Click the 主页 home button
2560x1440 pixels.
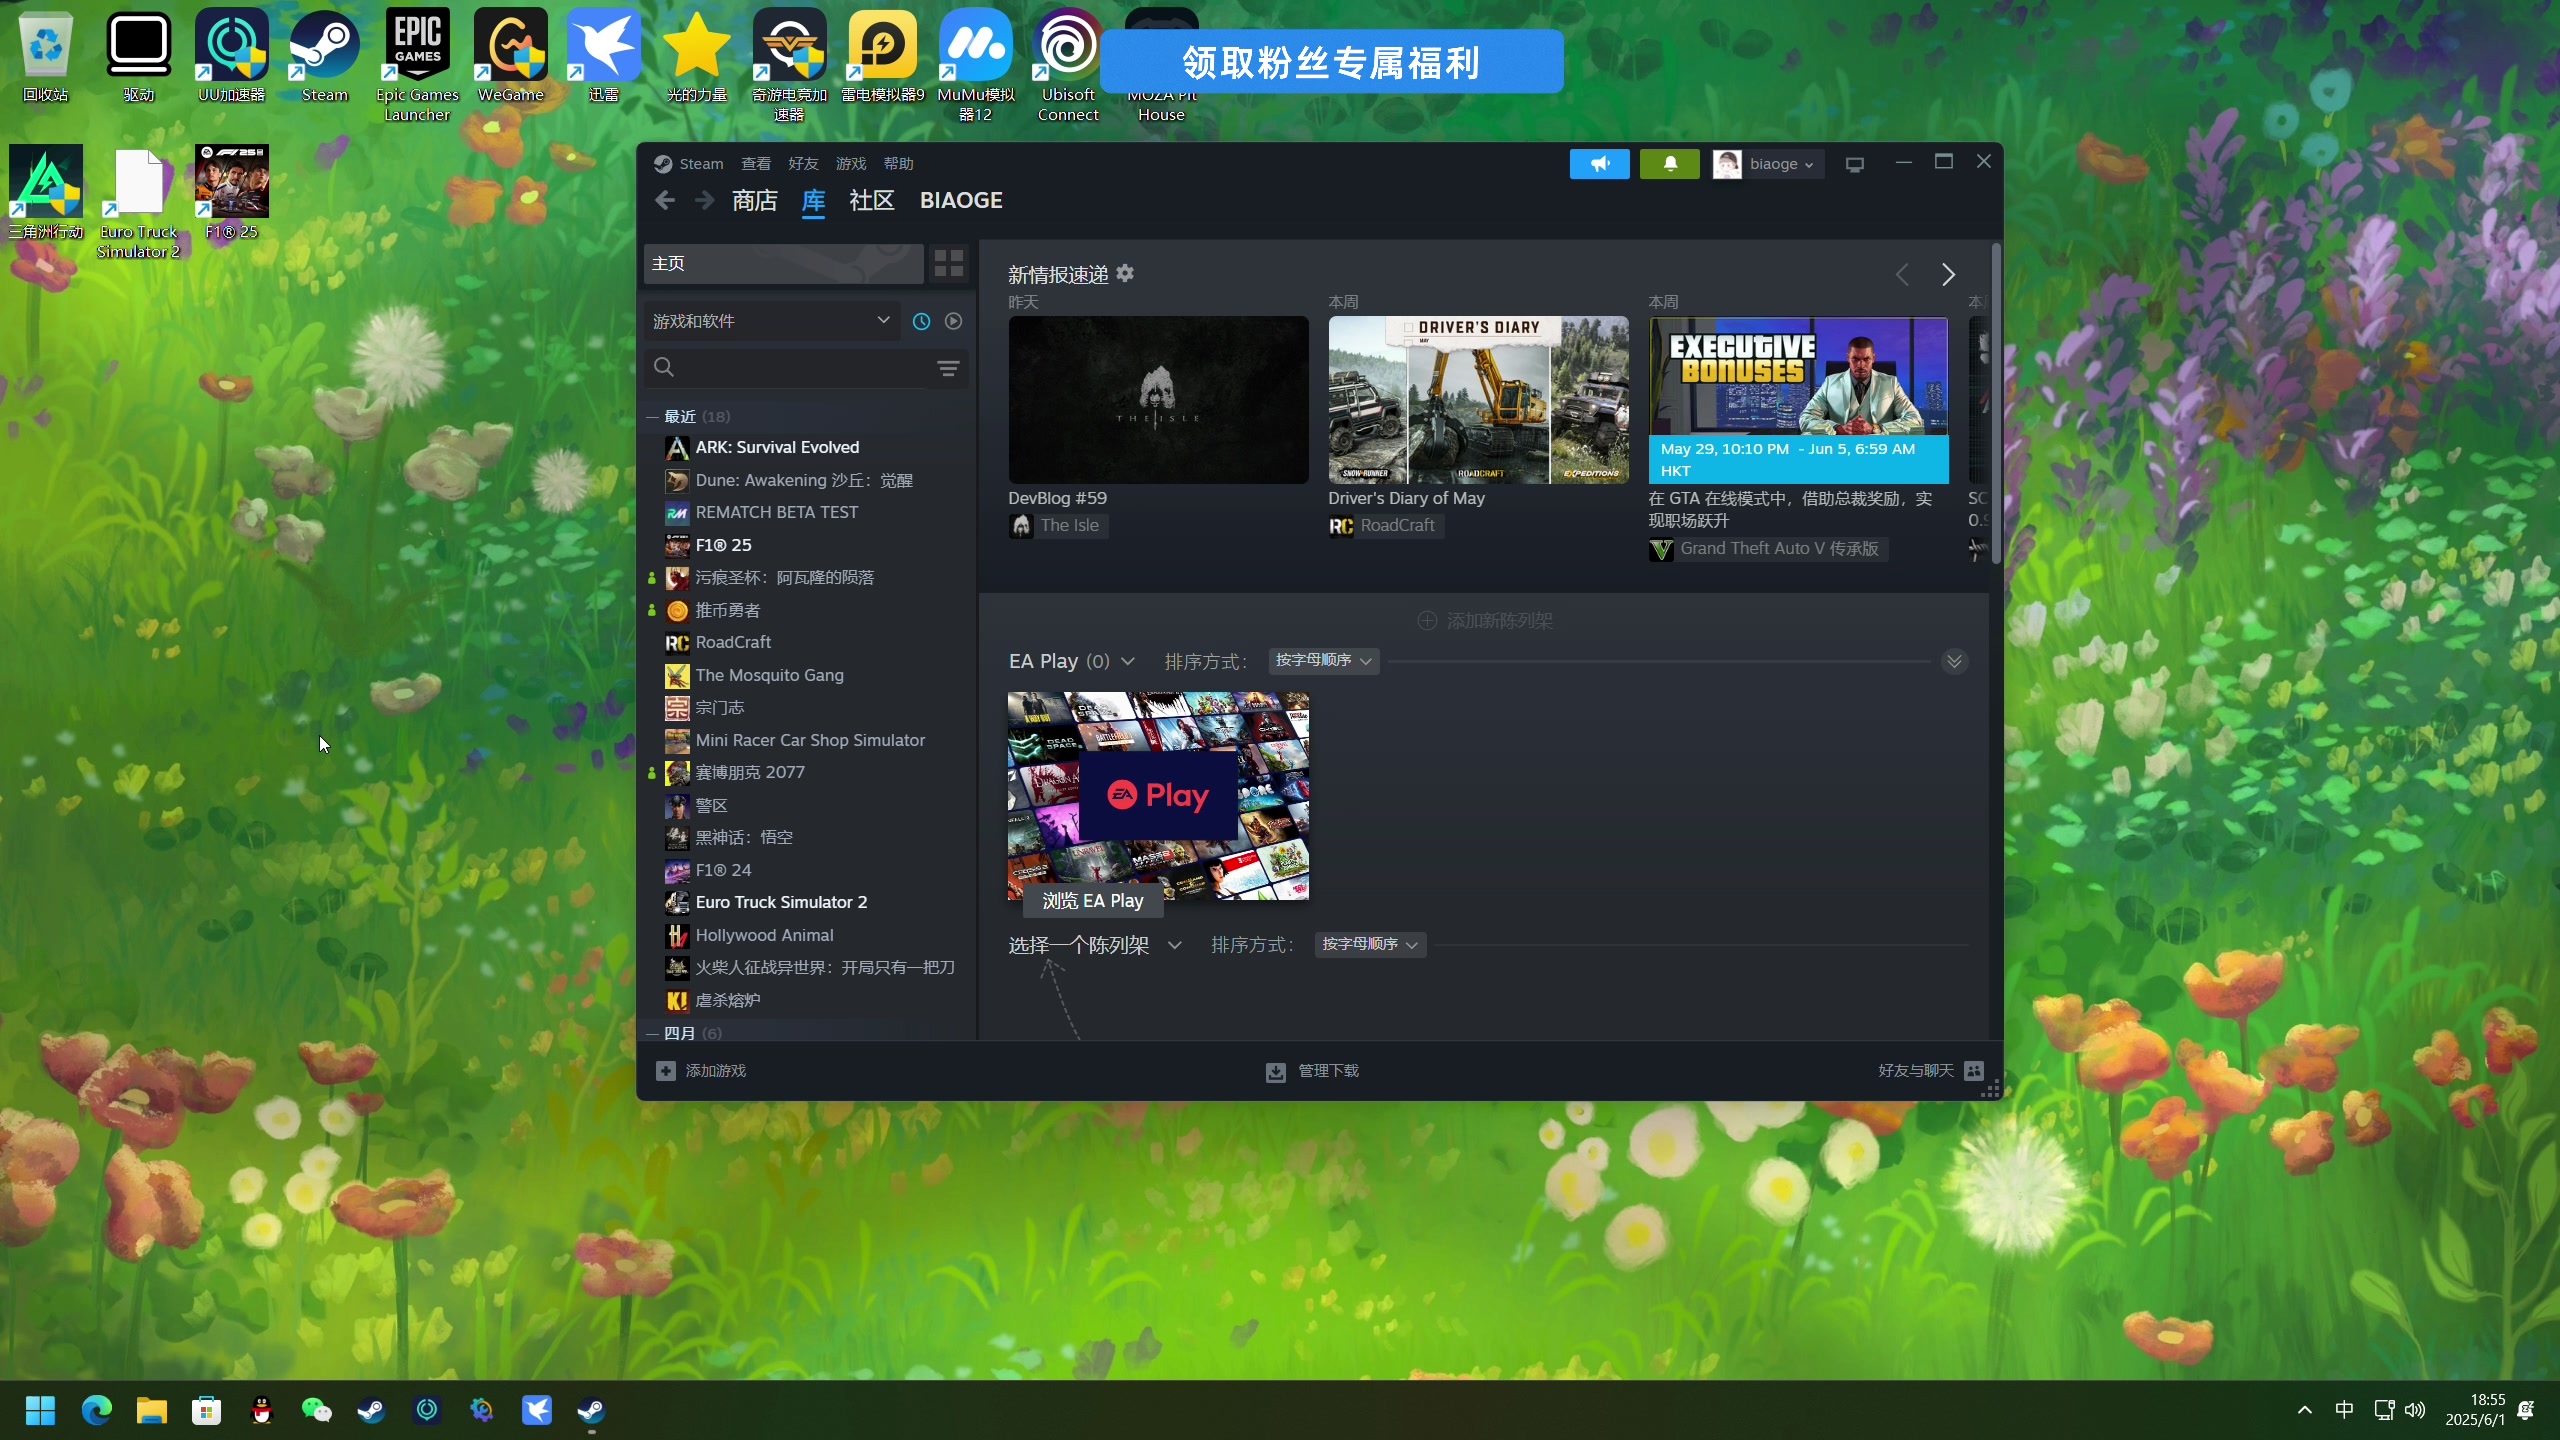point(783,264)
